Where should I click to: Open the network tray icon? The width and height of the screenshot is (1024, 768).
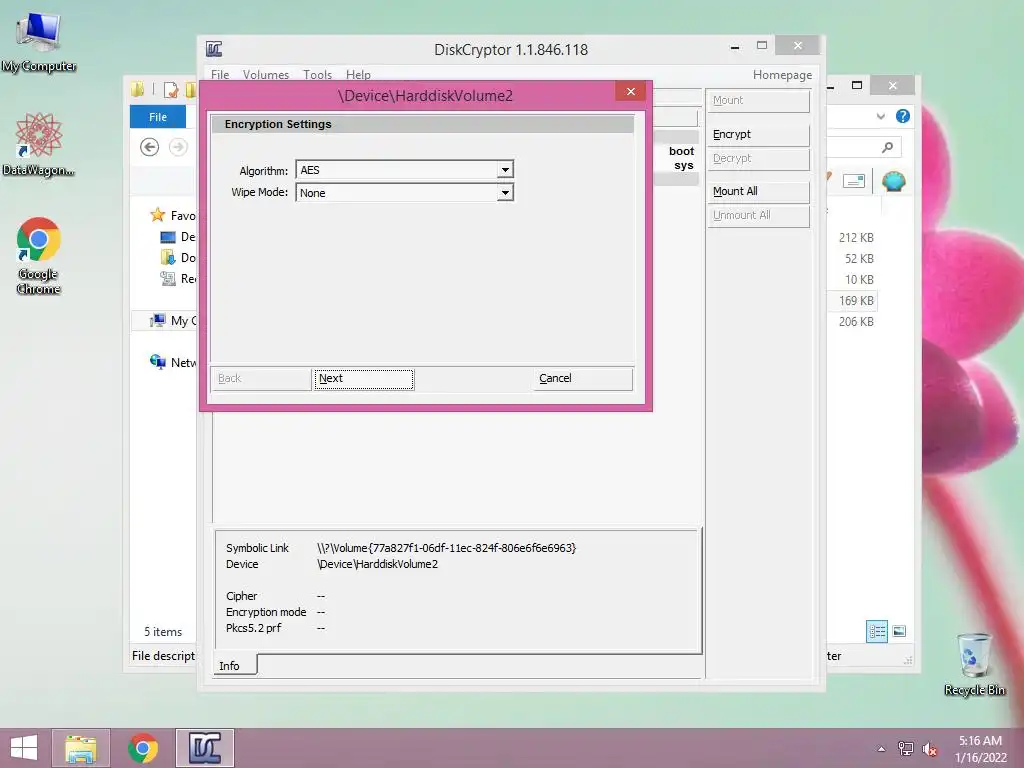(x=905, y=749)
